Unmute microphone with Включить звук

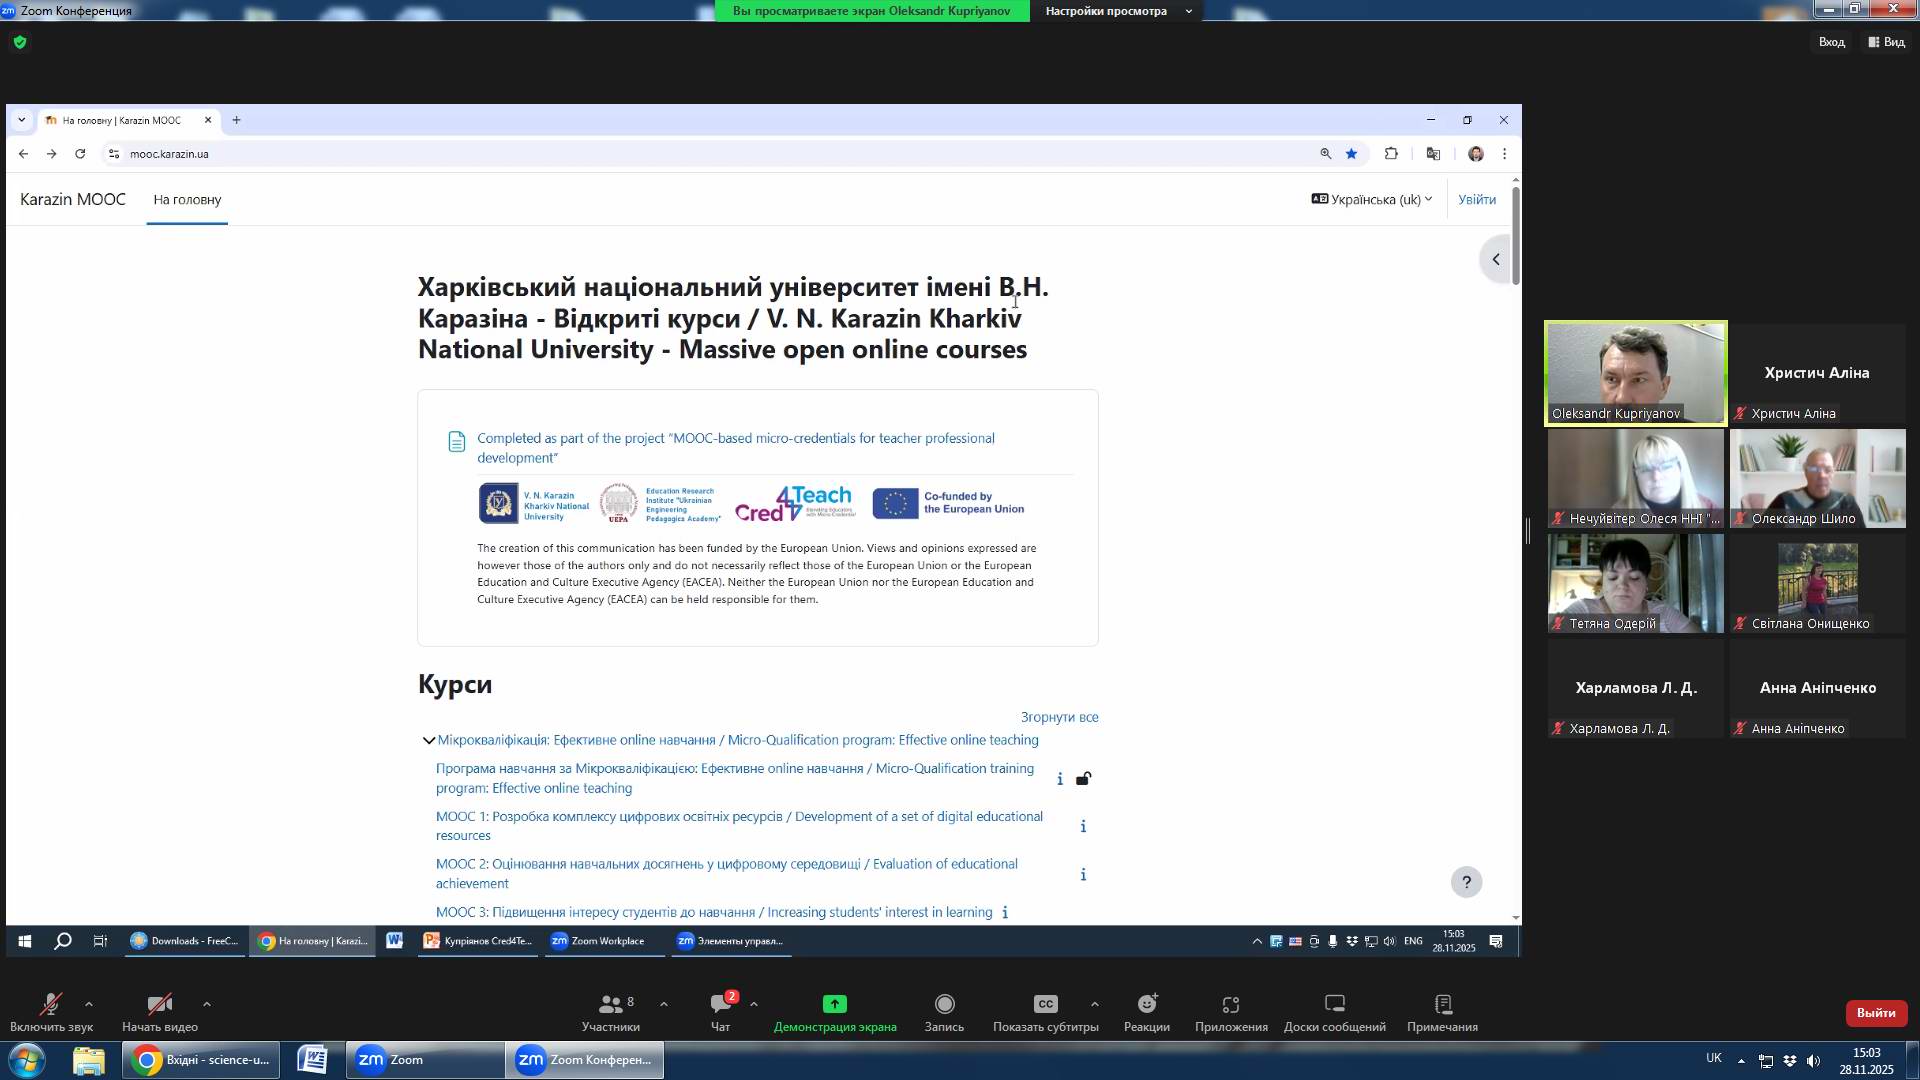tap(51, 1004)
